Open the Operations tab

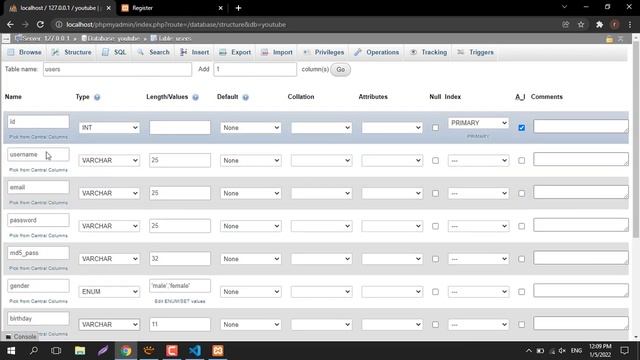point(377,52)
